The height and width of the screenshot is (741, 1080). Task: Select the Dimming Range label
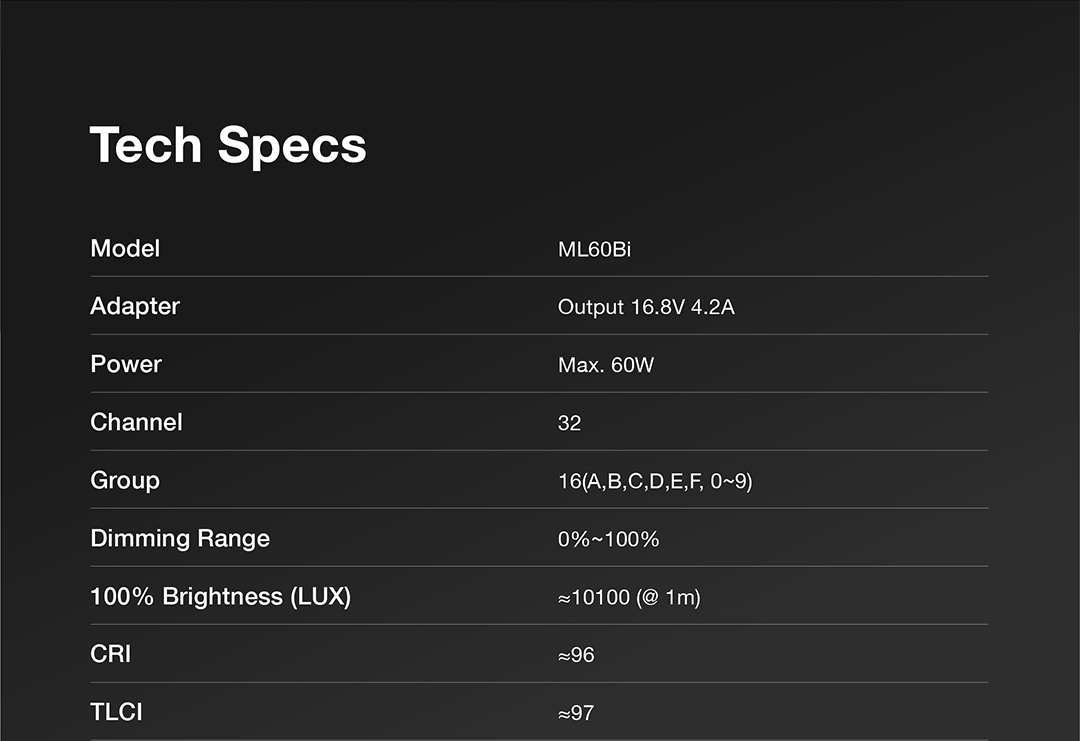tap(180, 538)
